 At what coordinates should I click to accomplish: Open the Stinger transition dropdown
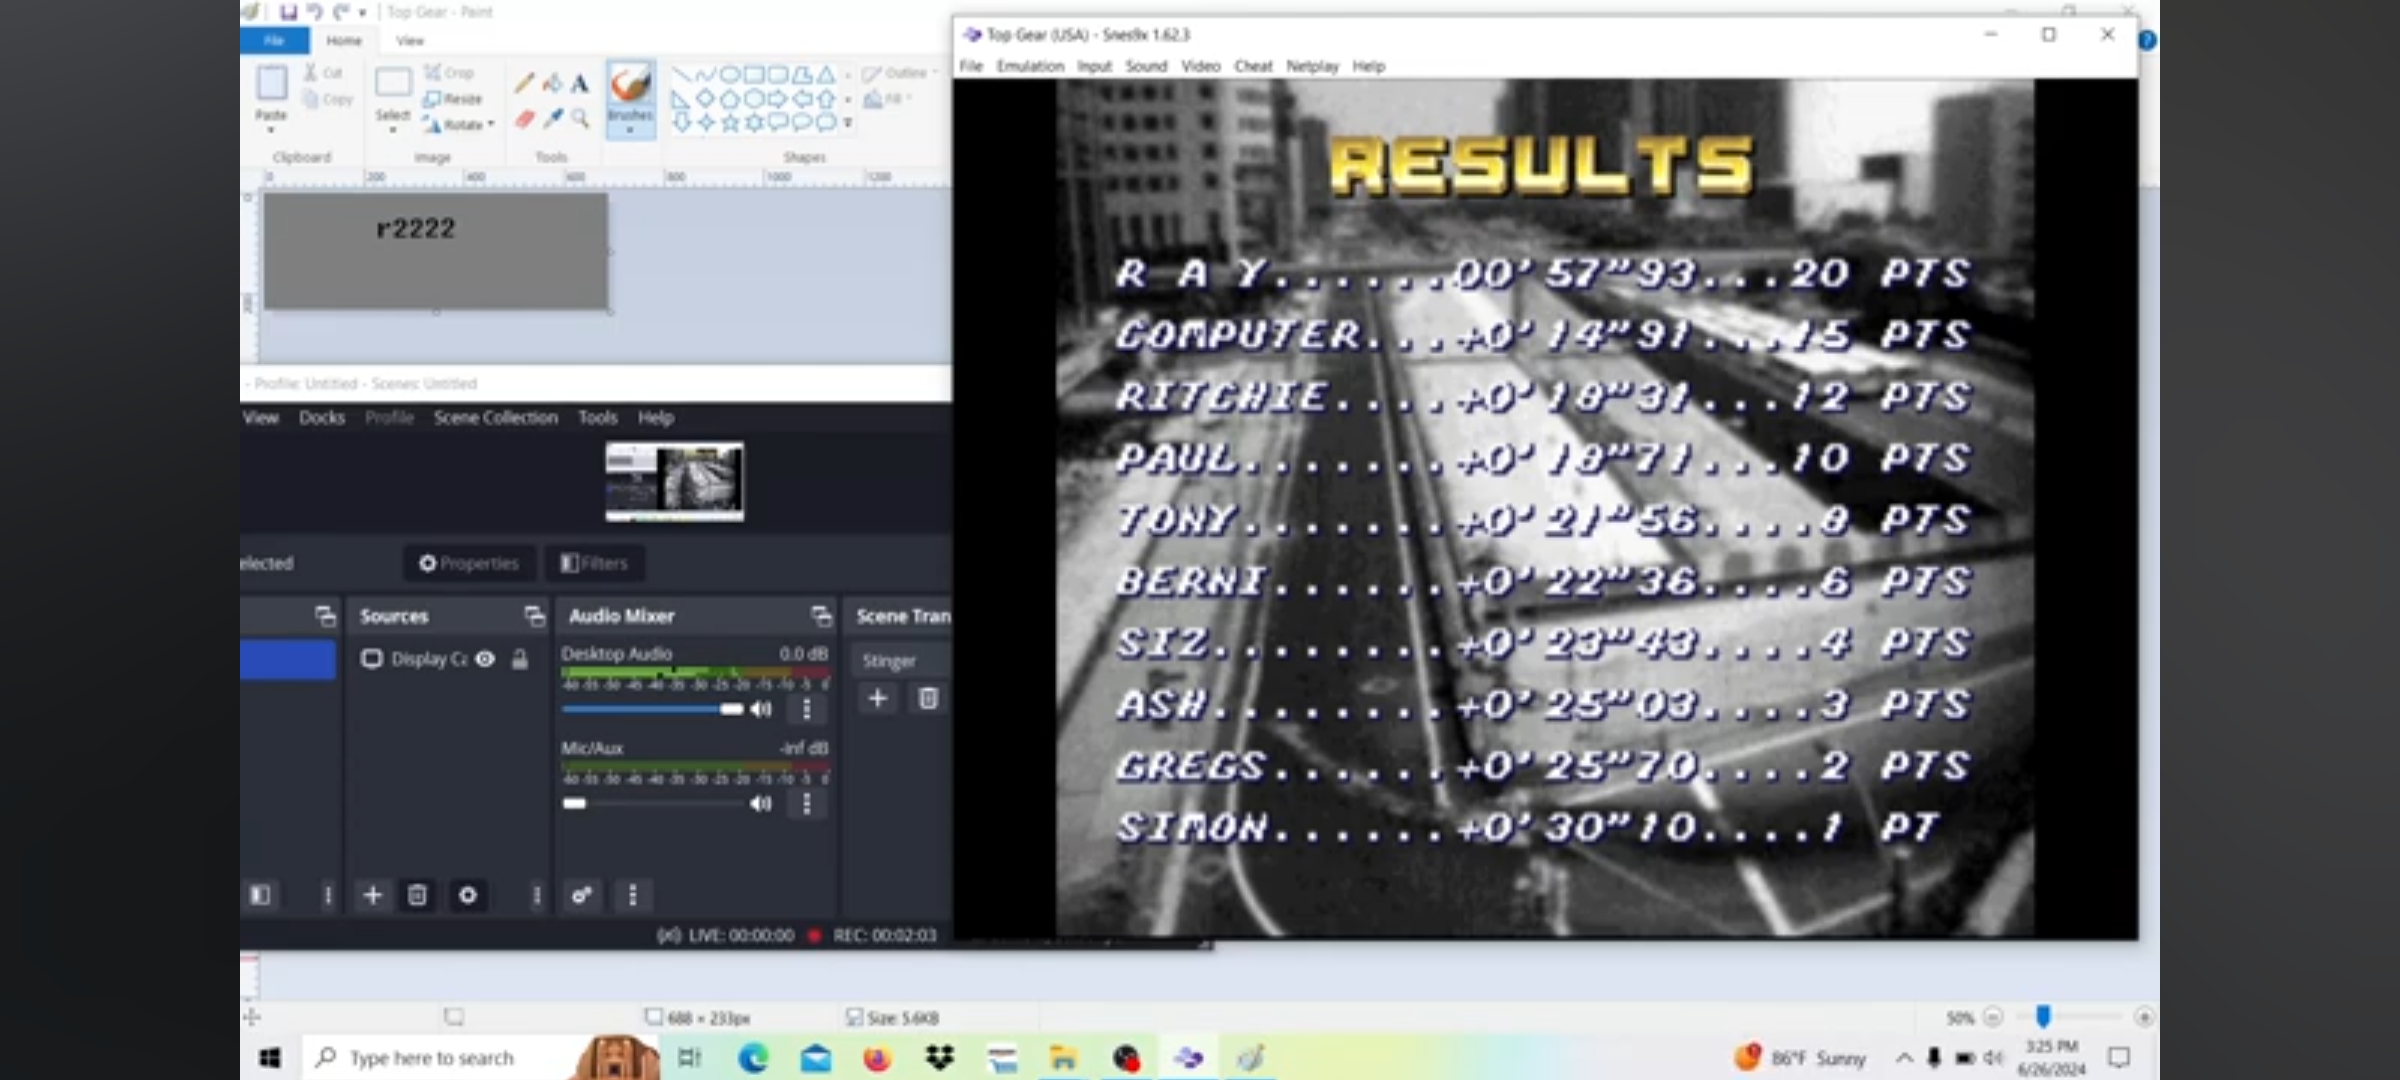click(898, 661)
